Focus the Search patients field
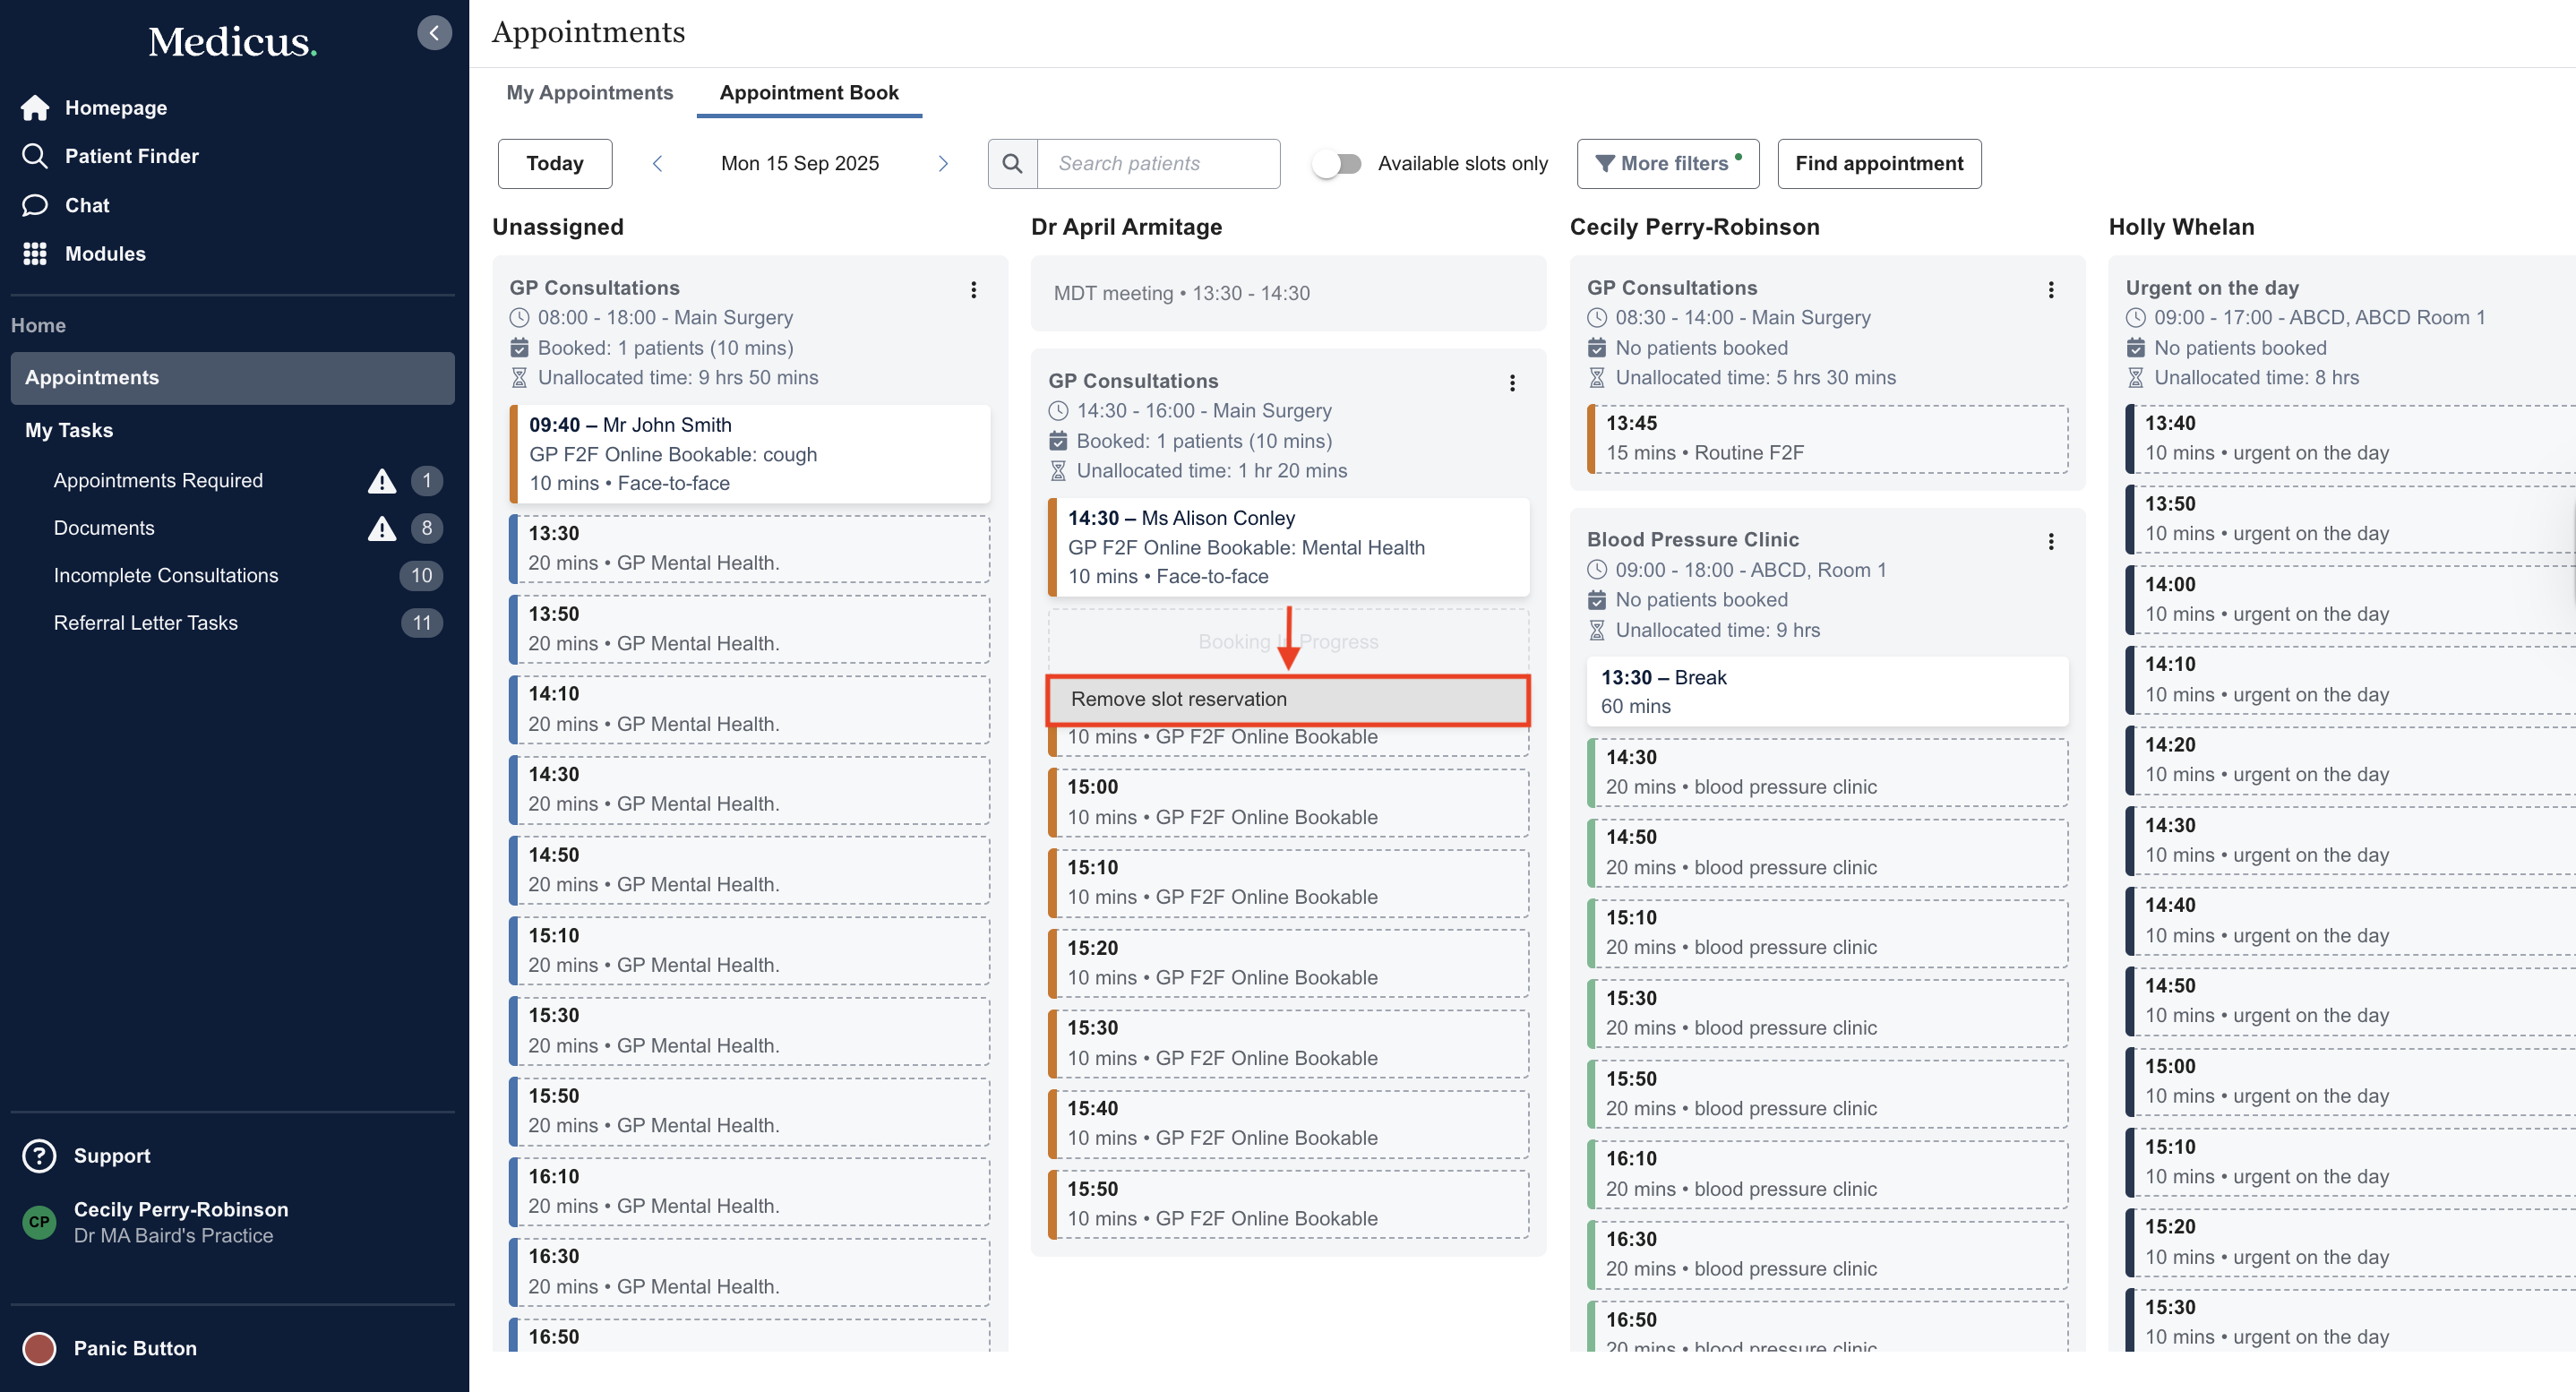Image resolution: width=2576 pixels, height=1392 pixels. click(x=1159, y=163)
